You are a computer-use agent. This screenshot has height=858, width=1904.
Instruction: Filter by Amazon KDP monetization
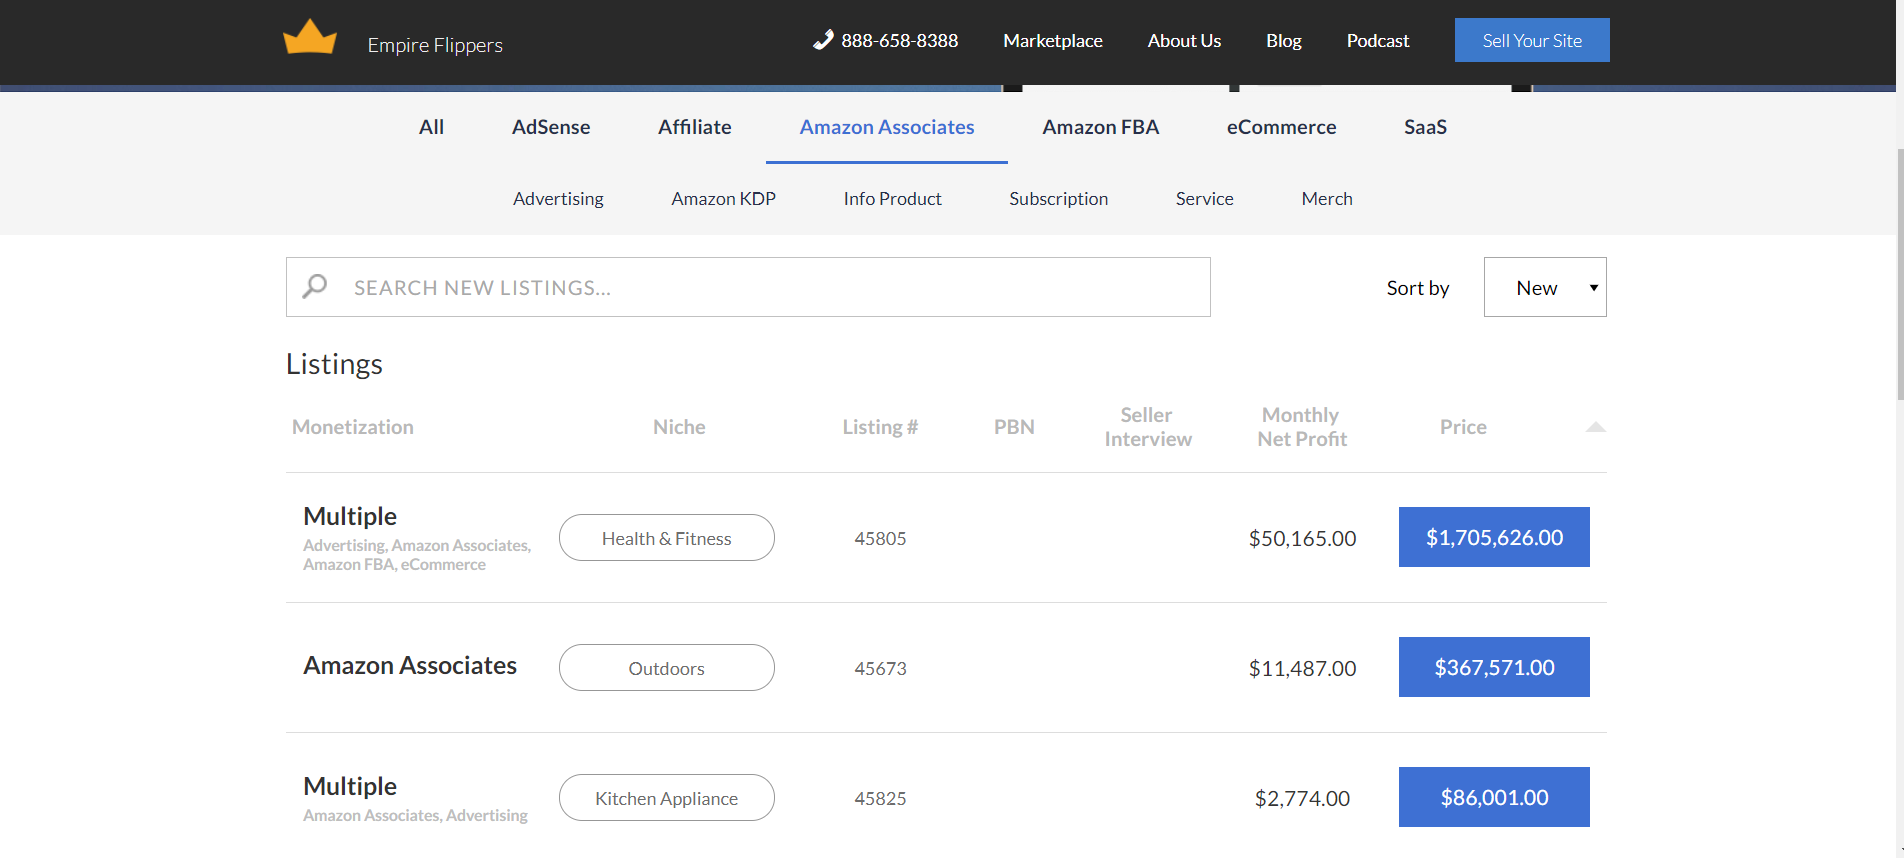point(723,199)
